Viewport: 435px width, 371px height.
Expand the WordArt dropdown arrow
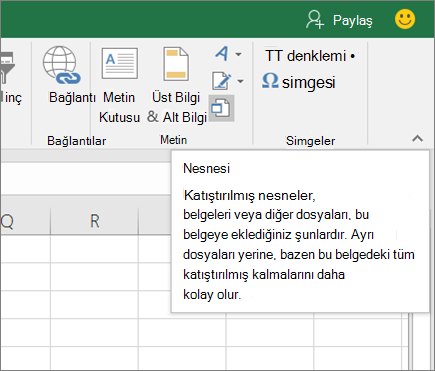click(x=239, y=54)
